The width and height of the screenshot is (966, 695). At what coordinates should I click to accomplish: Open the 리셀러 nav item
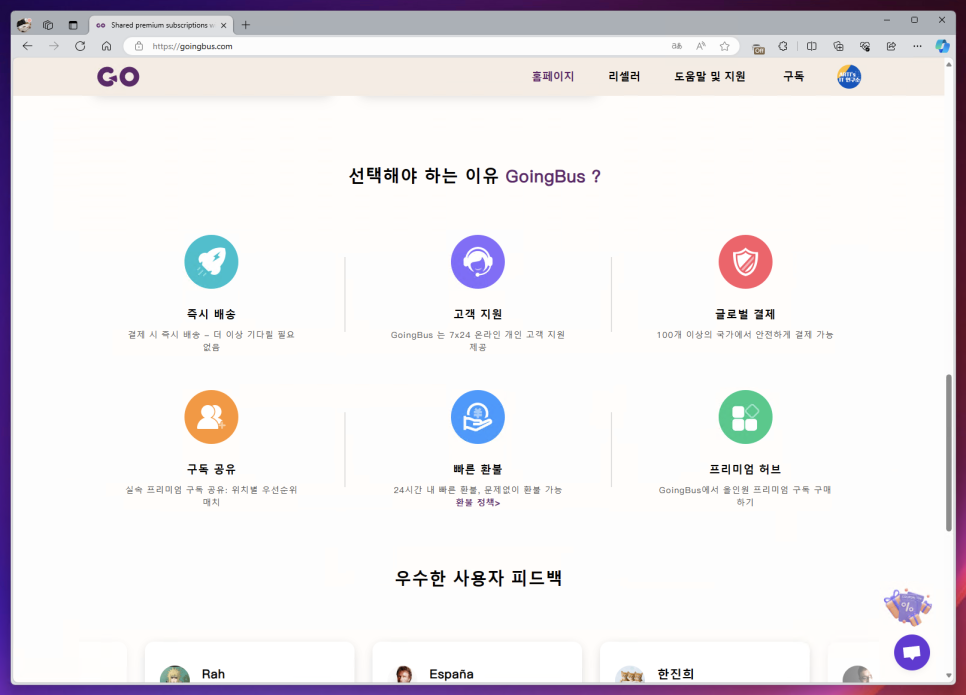pos(624,76)
